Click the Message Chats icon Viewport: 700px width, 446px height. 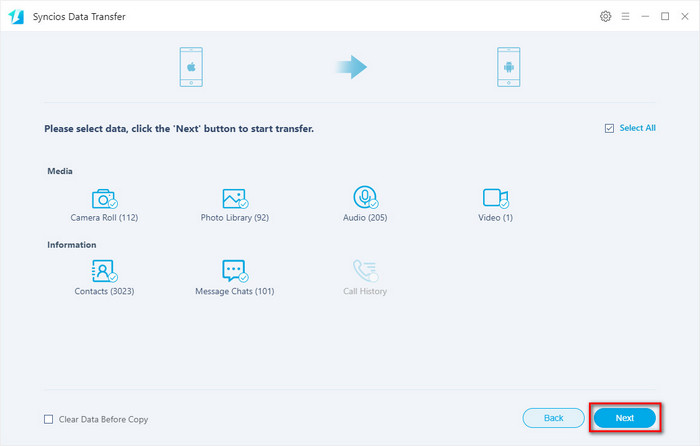click(235, 271)
